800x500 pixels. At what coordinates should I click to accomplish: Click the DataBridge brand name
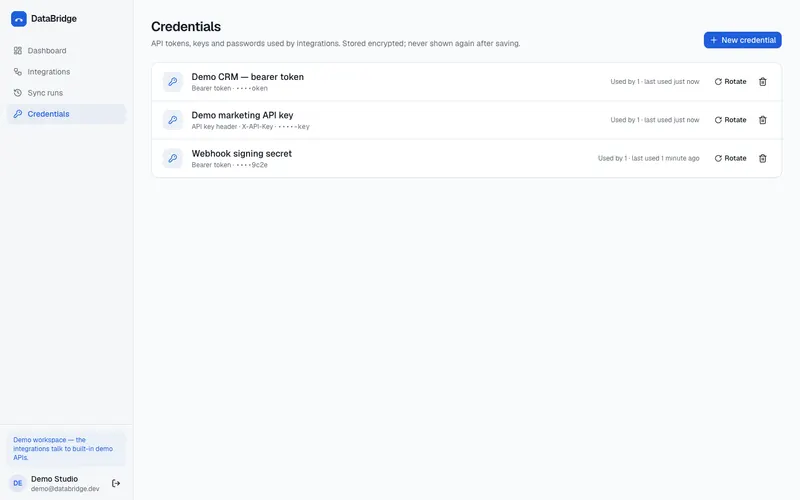[54, 19]
